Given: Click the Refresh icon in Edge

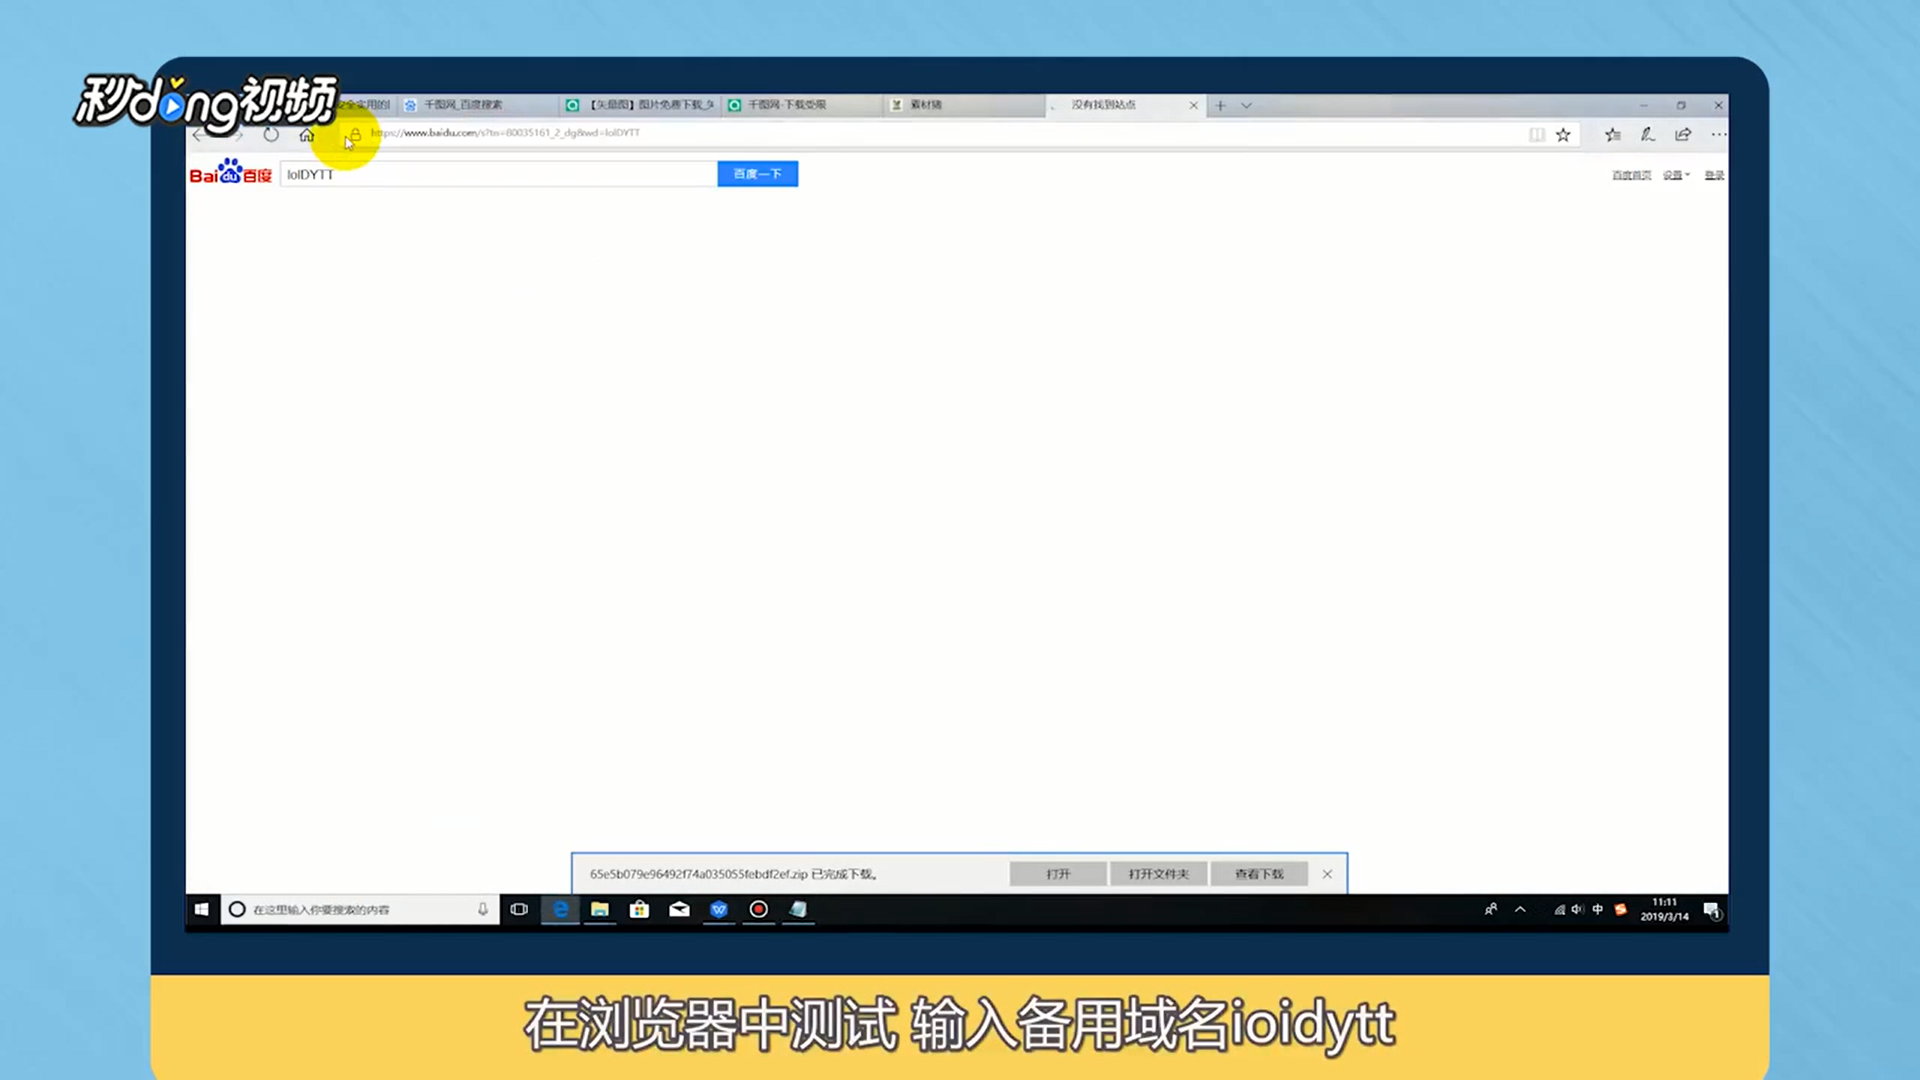Looking at the screenshot, I should (x=270, y=134).
